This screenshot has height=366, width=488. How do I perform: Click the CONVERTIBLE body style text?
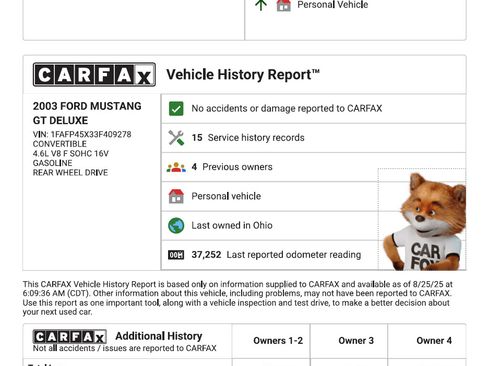60,144
